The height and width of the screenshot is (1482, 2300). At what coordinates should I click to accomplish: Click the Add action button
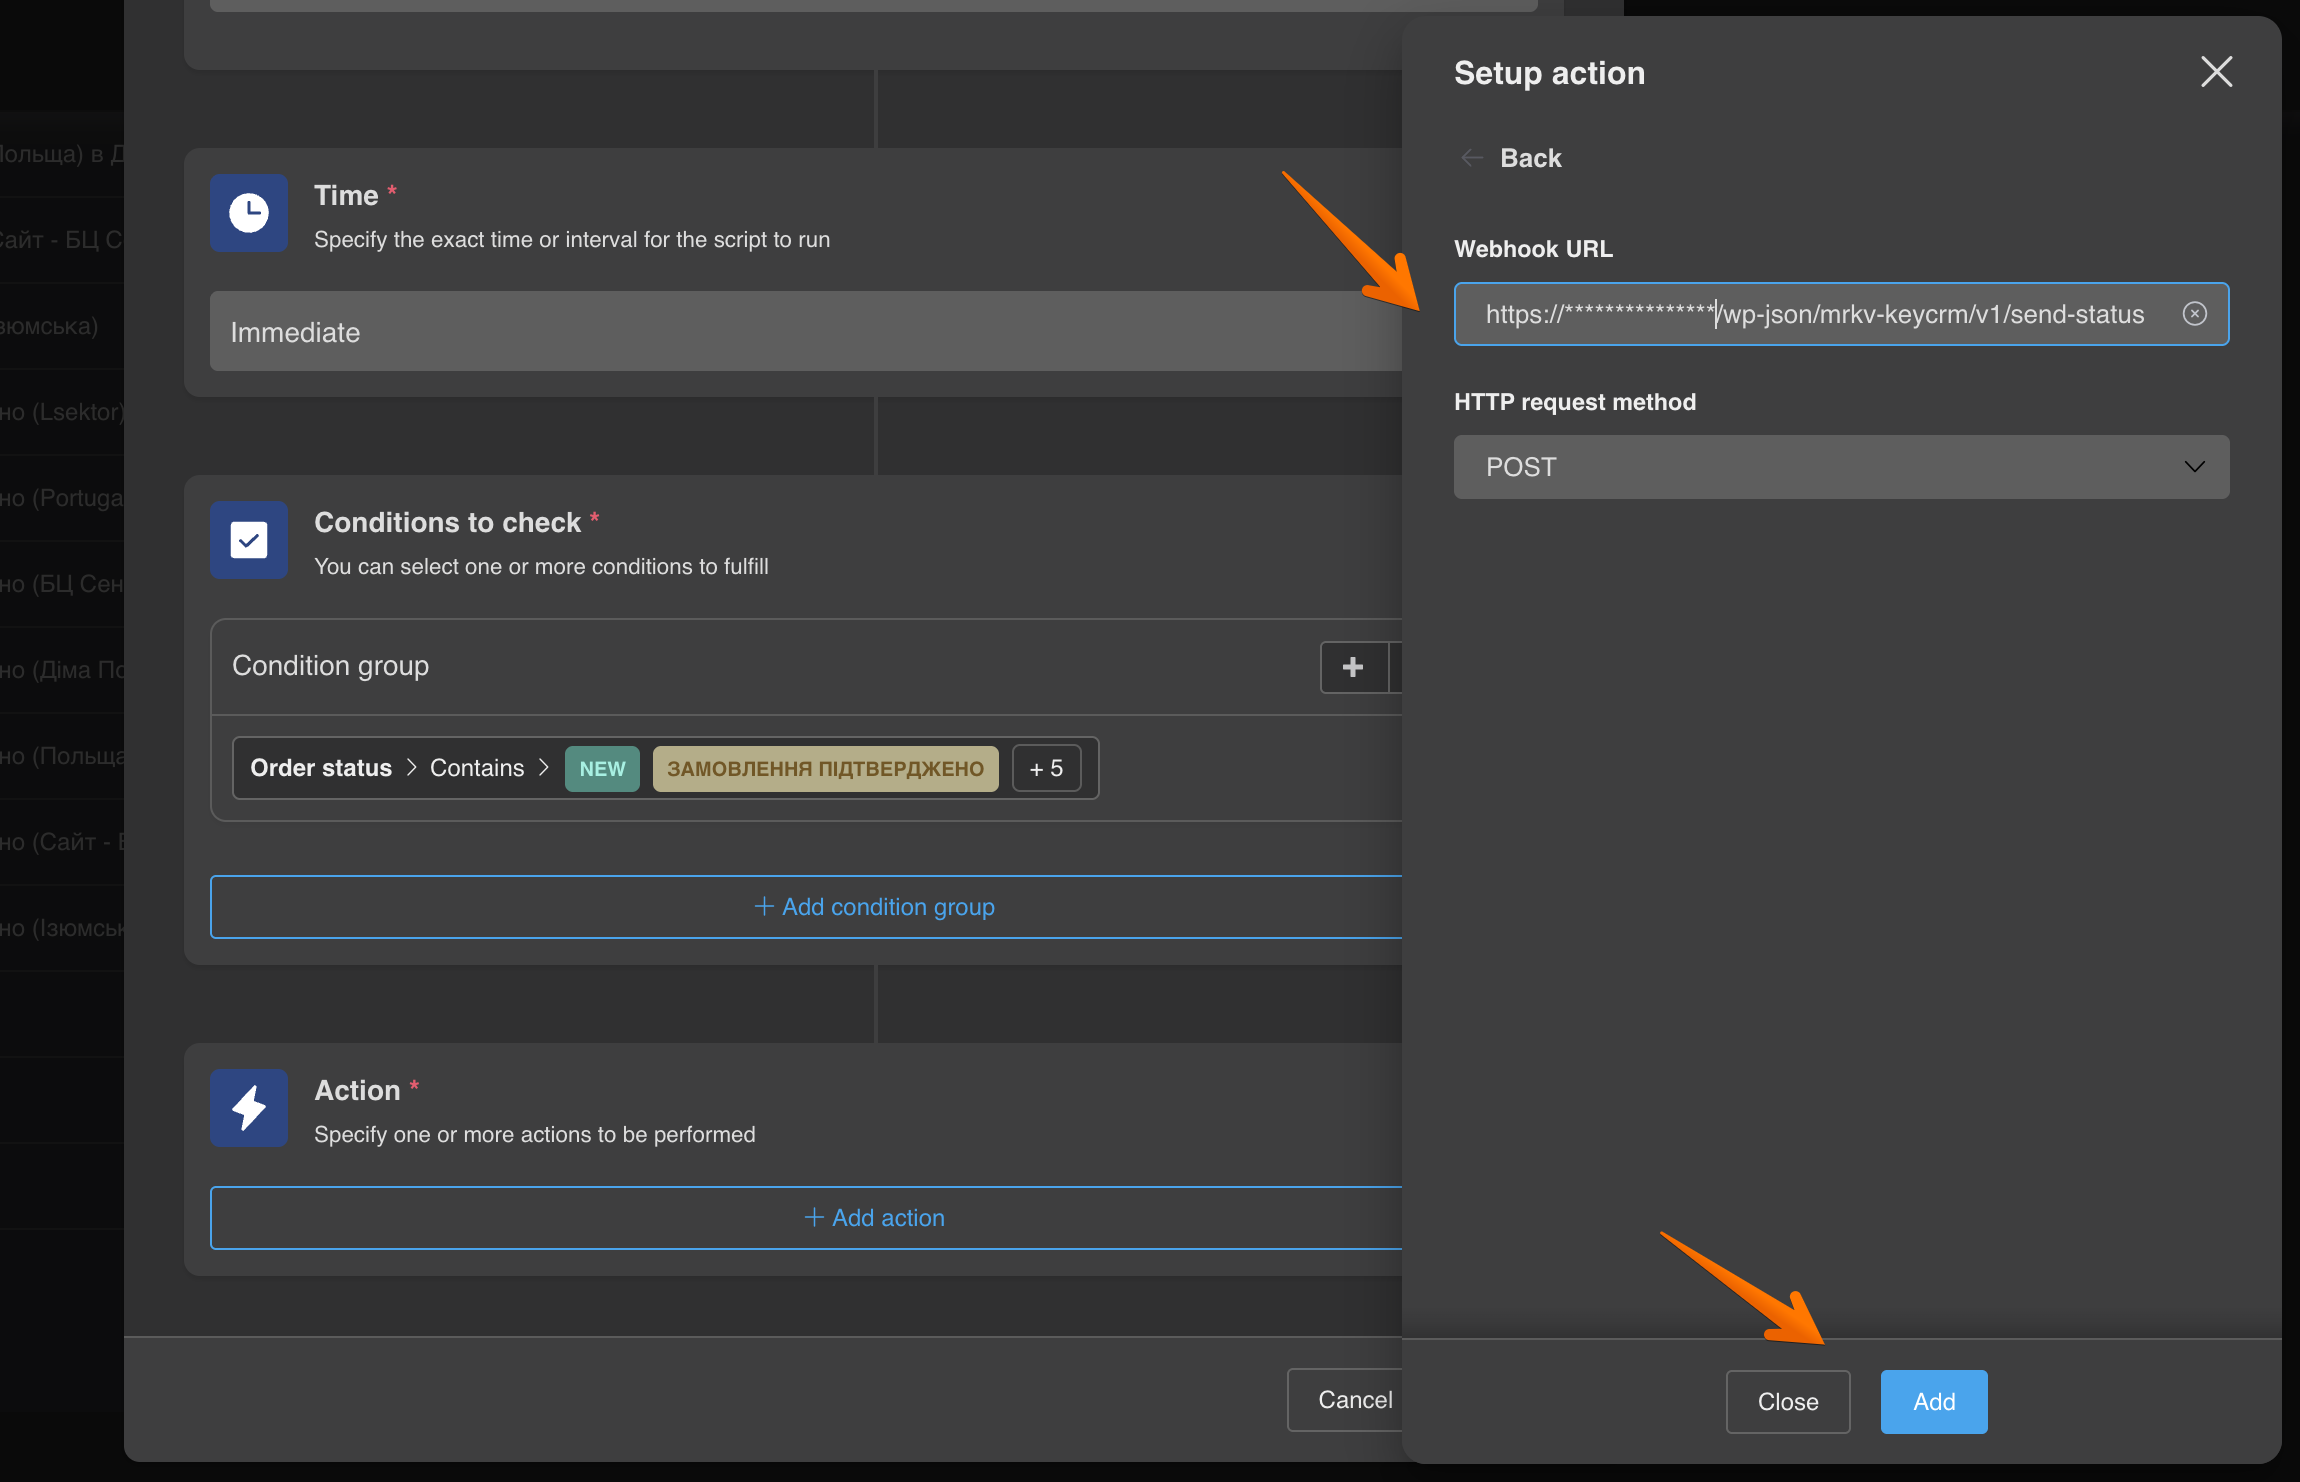873,1218
